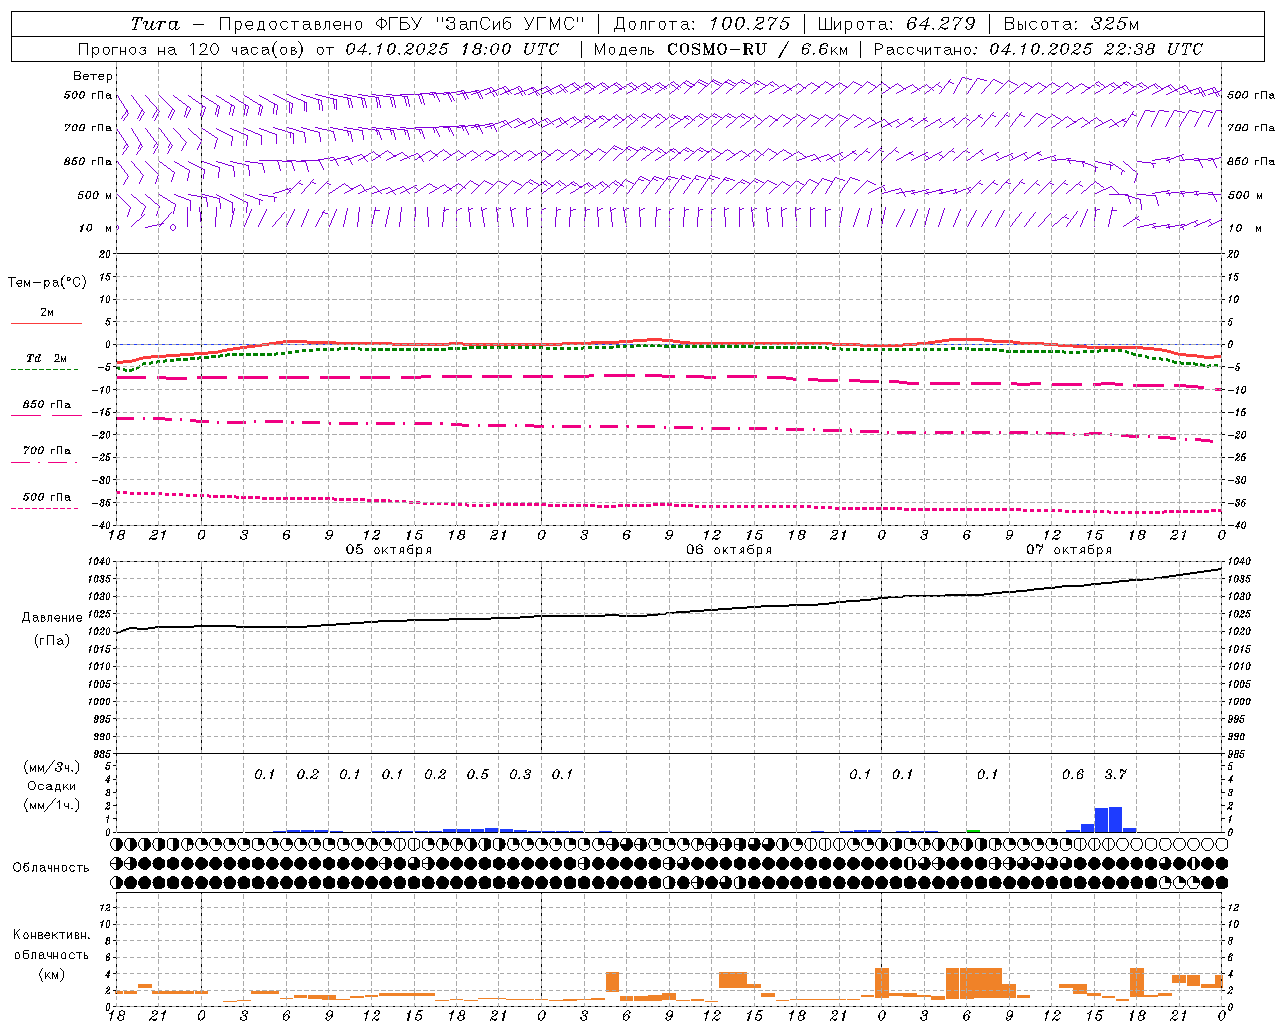Click the "Рассчитано: 04.10.2025 22:38 UTC" timestamp

point(1038,49)
